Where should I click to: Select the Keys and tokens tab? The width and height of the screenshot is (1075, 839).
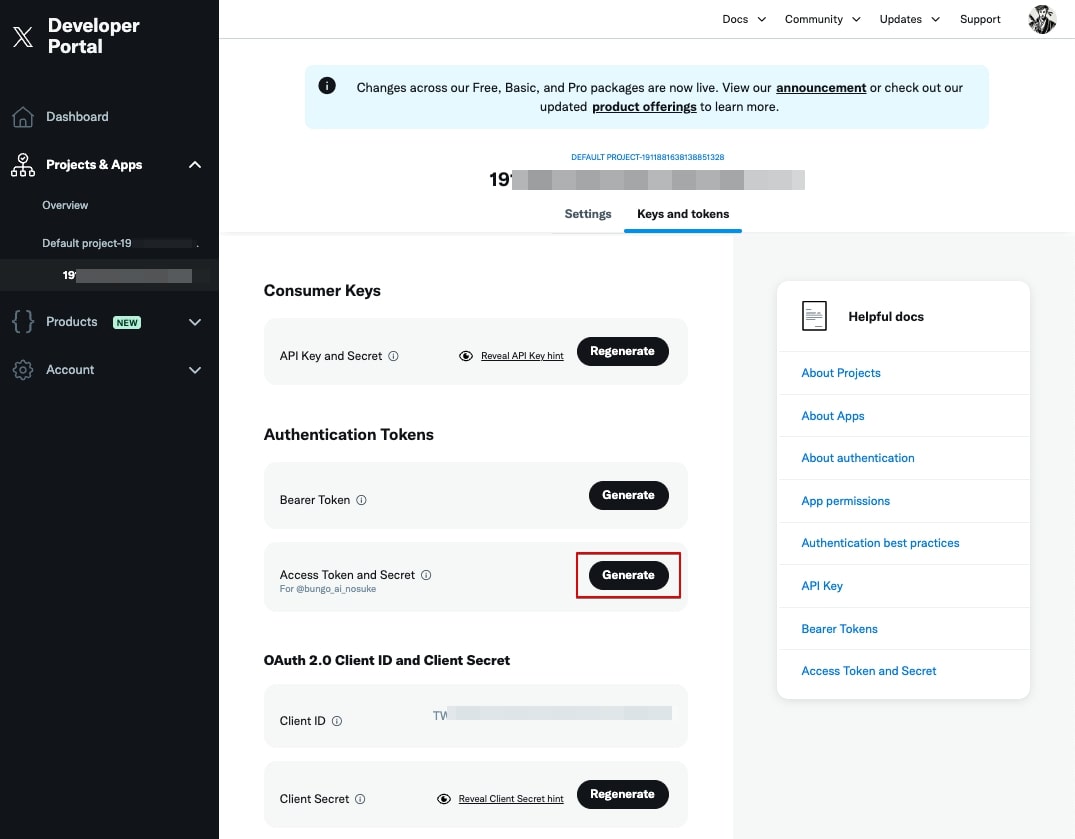pyautogui.click(x=683, y=214)
